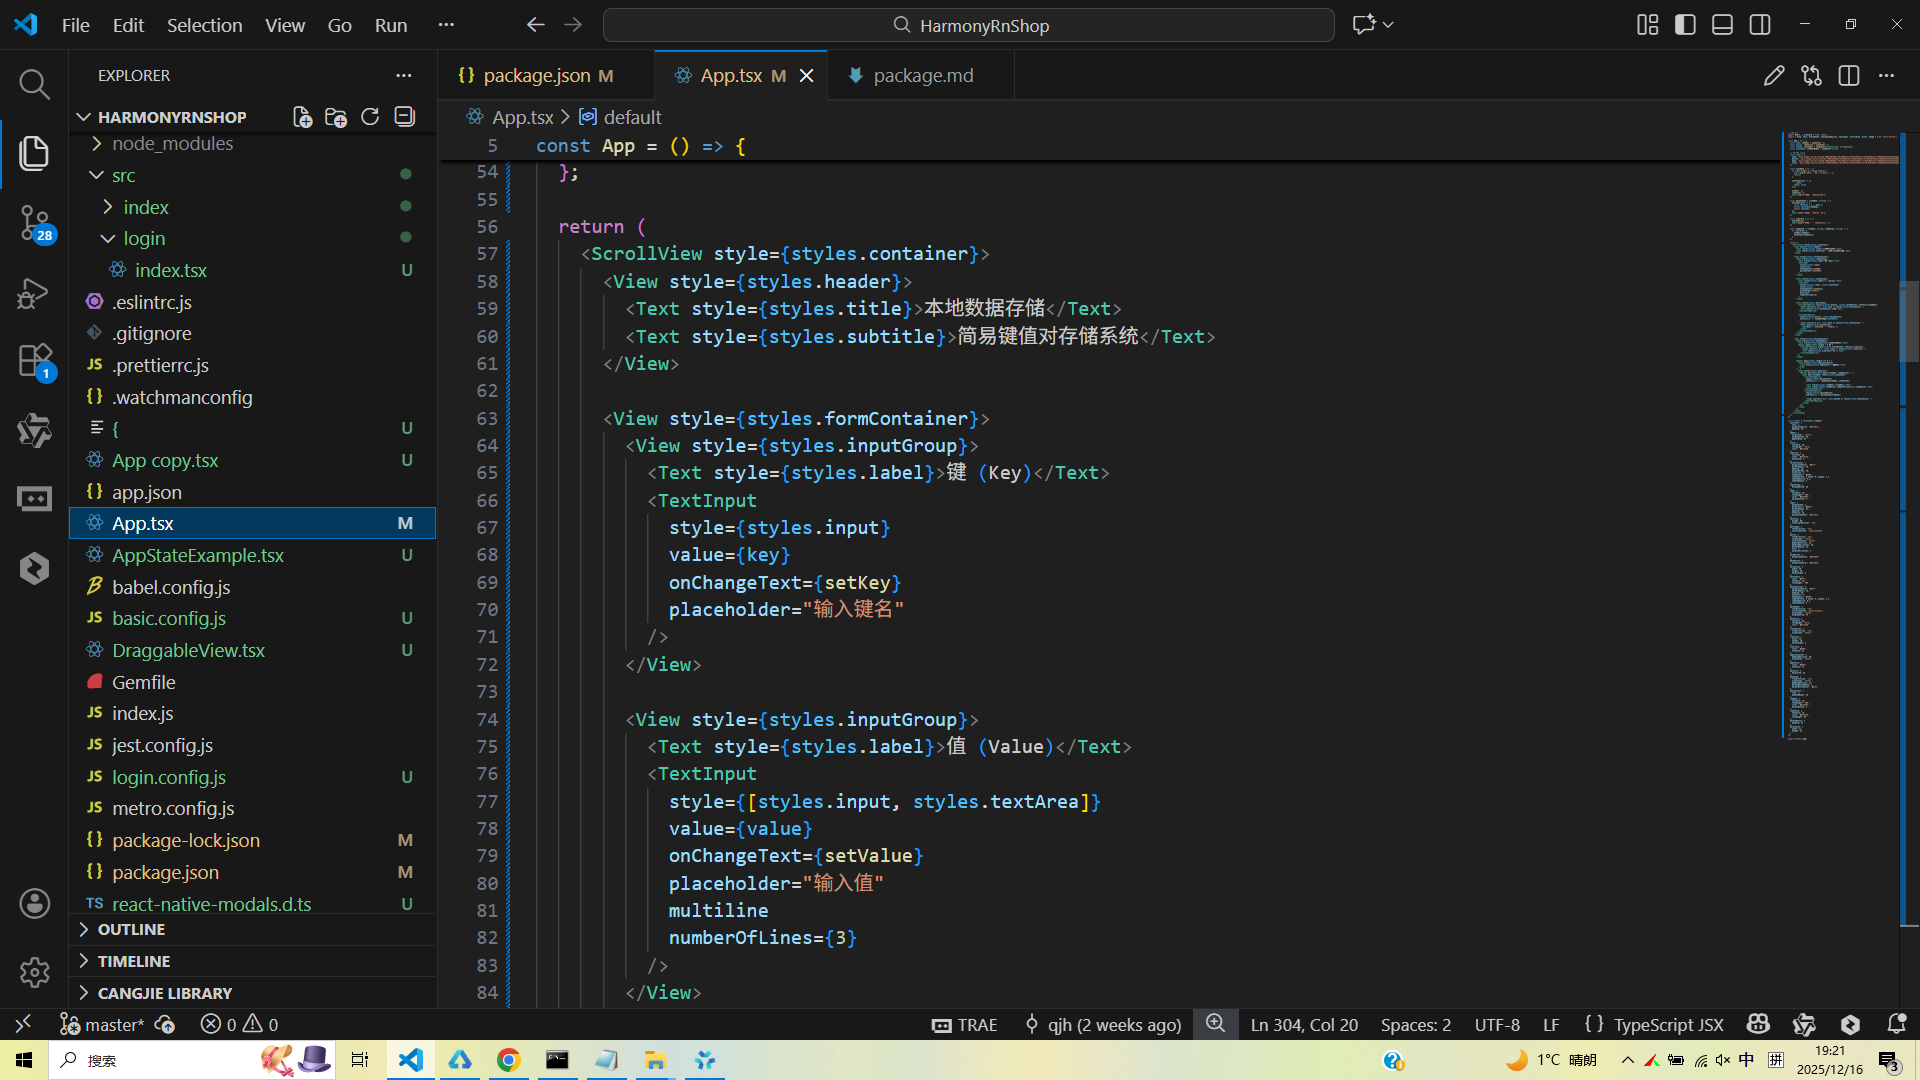
Task: Toggle the bottom panel visibility
Action: pyautogui.click(x=1722, y=25)
